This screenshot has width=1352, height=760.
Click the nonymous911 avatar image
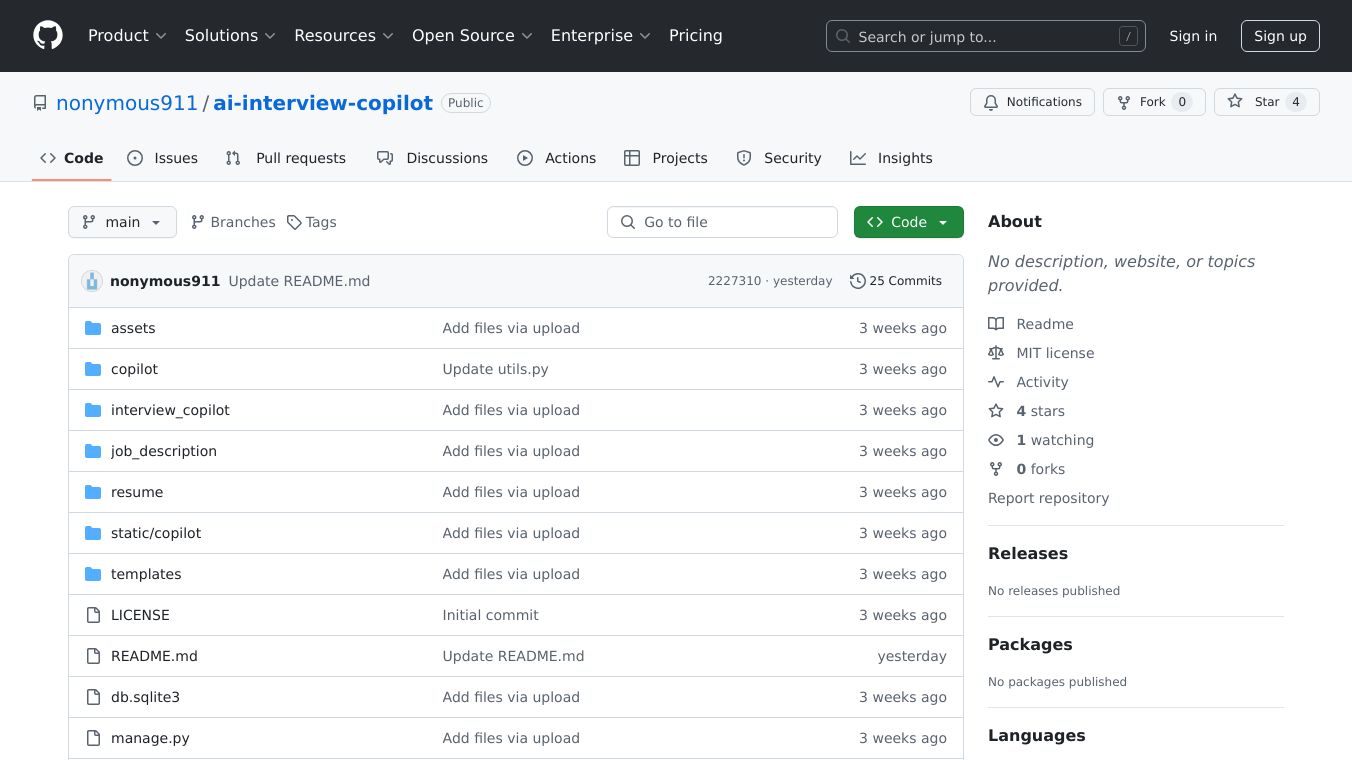(92, 281)
